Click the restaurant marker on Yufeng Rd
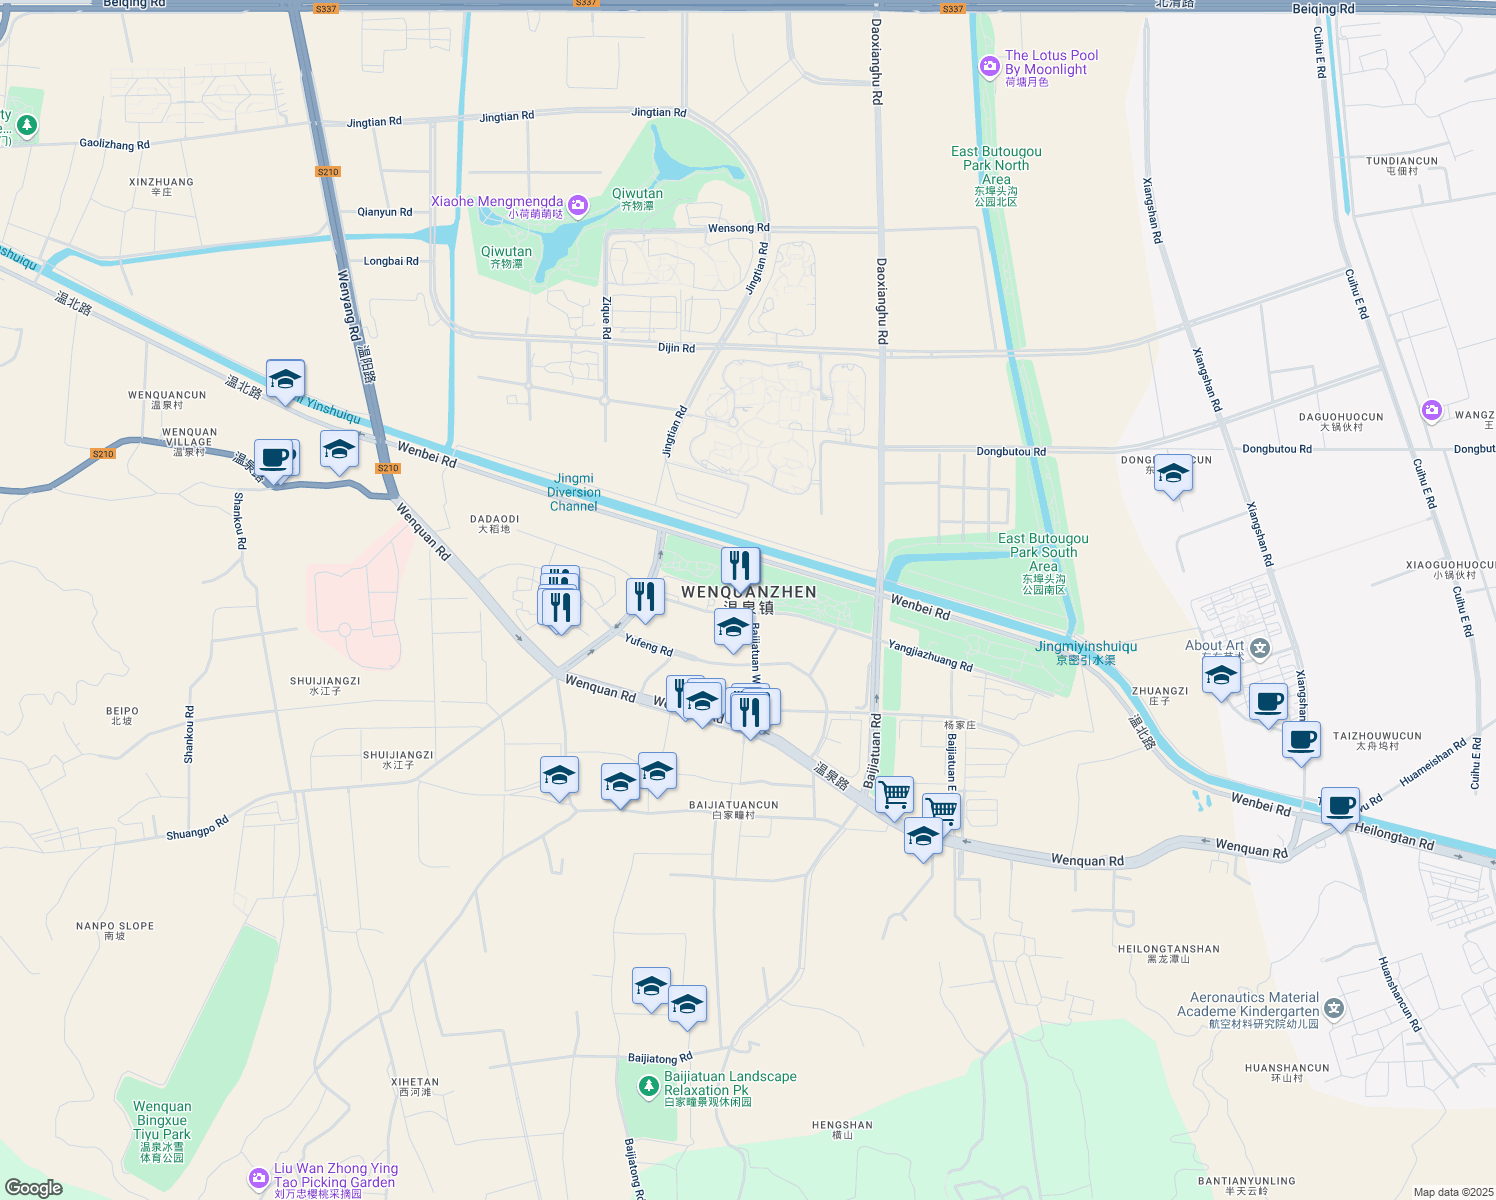 click(645, 594)
